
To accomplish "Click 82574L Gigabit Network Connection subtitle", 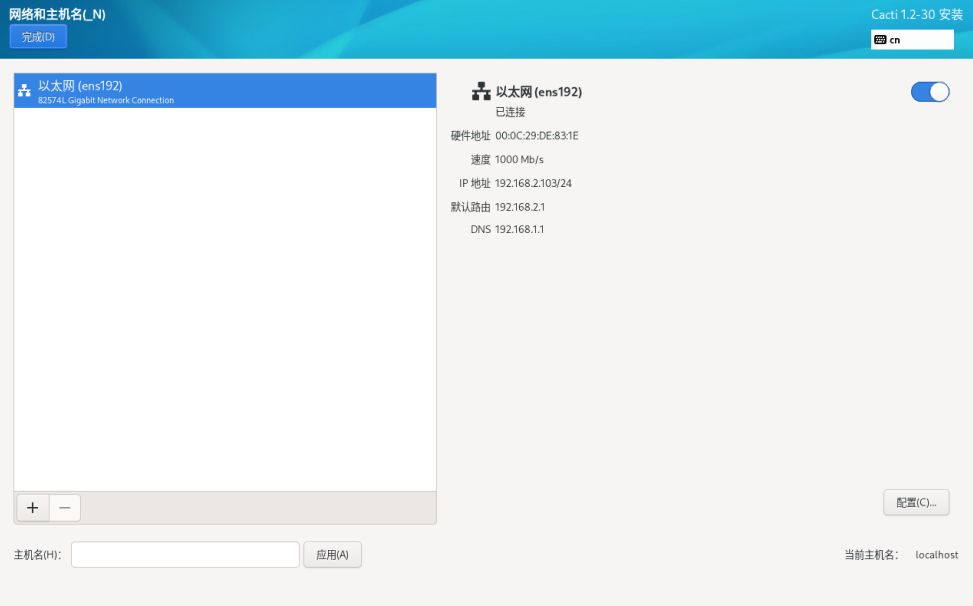I will coord(106,100).
